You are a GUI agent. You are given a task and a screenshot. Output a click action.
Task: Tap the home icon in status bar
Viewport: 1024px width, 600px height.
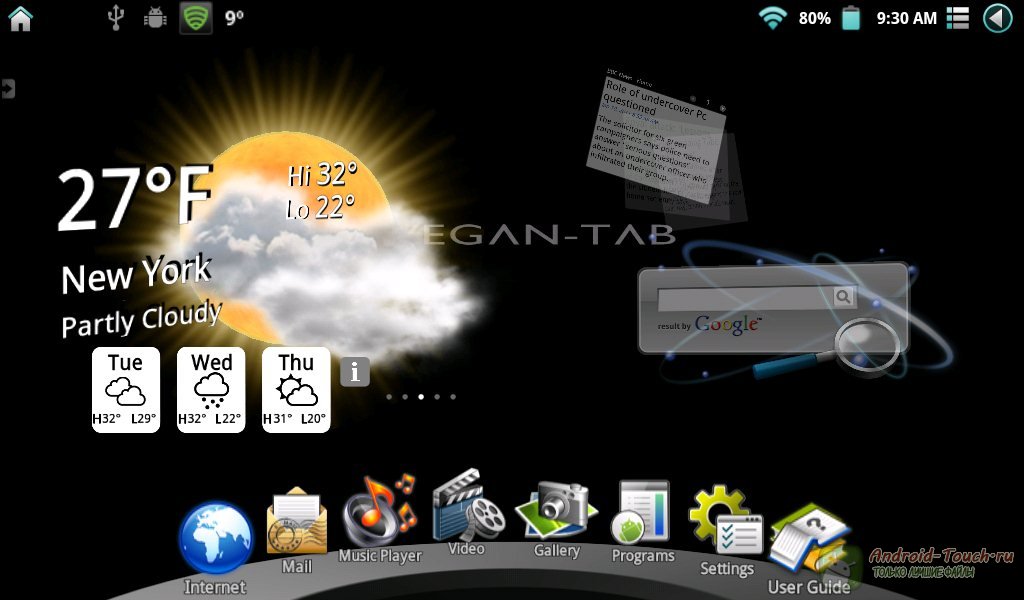20,18
